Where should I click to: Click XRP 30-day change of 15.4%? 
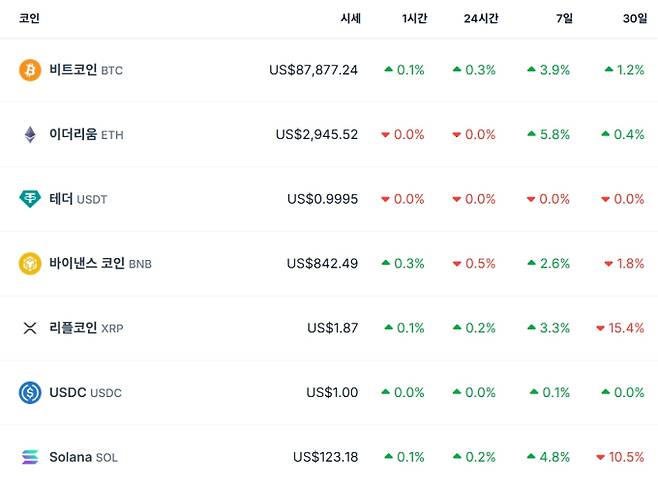[x=625, y=328]
